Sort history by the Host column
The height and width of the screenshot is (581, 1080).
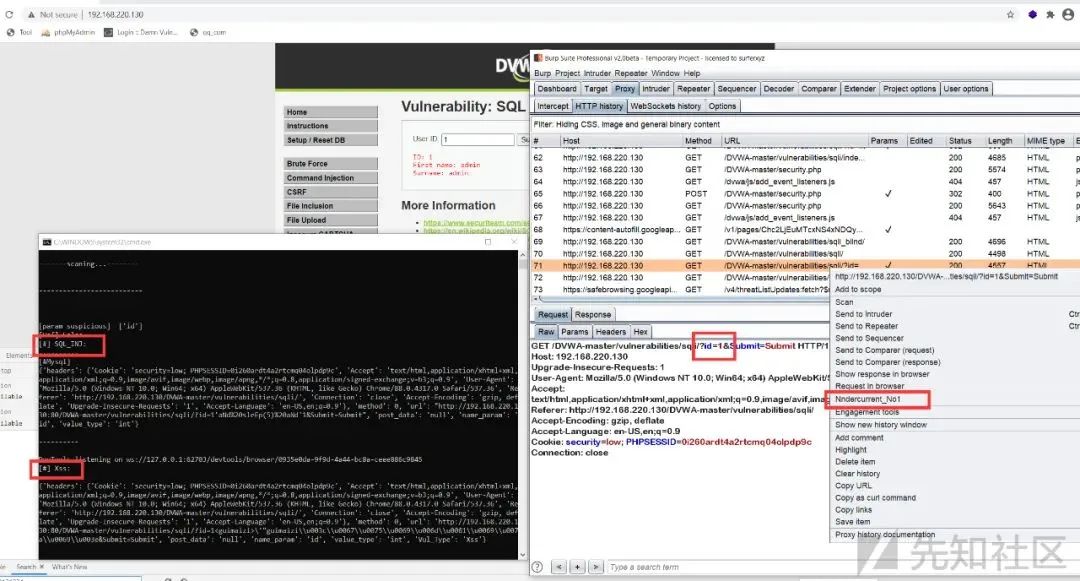pyautogui.click(x=620, y=141)
